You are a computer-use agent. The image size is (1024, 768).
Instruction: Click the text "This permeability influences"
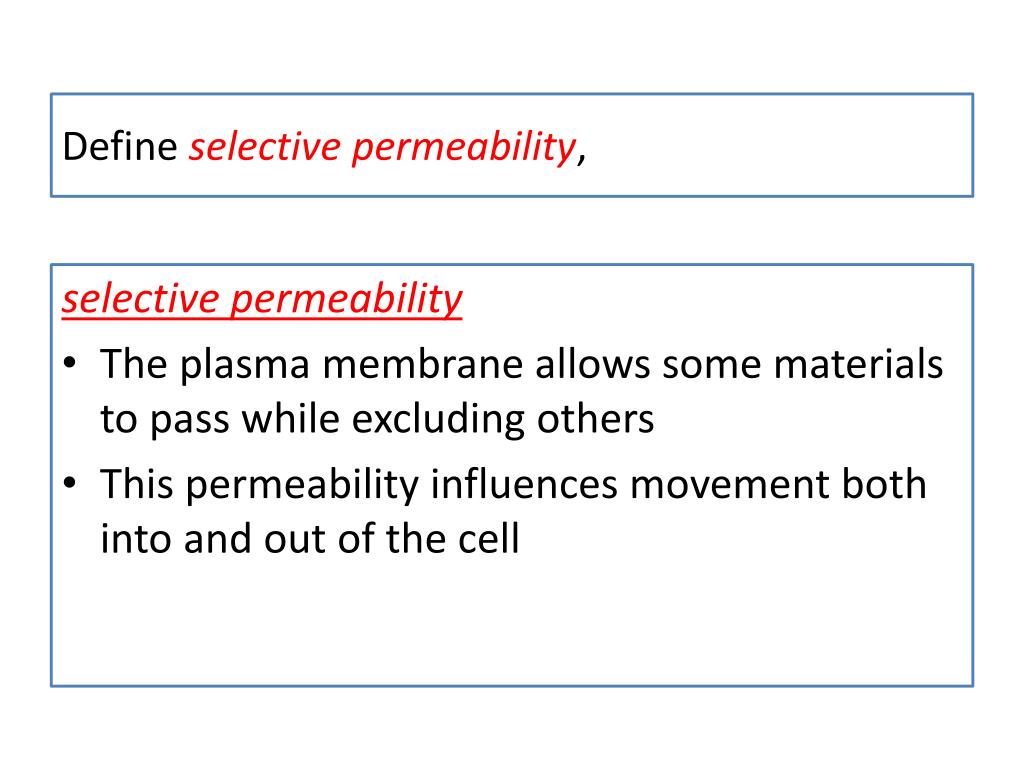click(x=359, y=485)
